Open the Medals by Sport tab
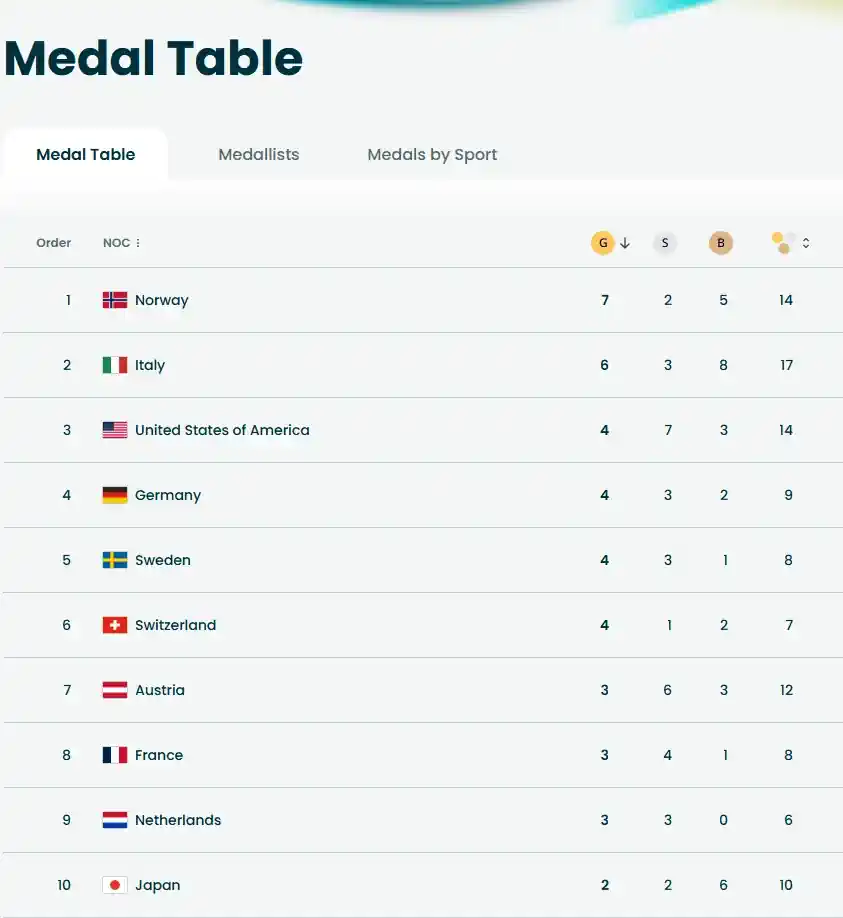 click(x=432, y=155)
